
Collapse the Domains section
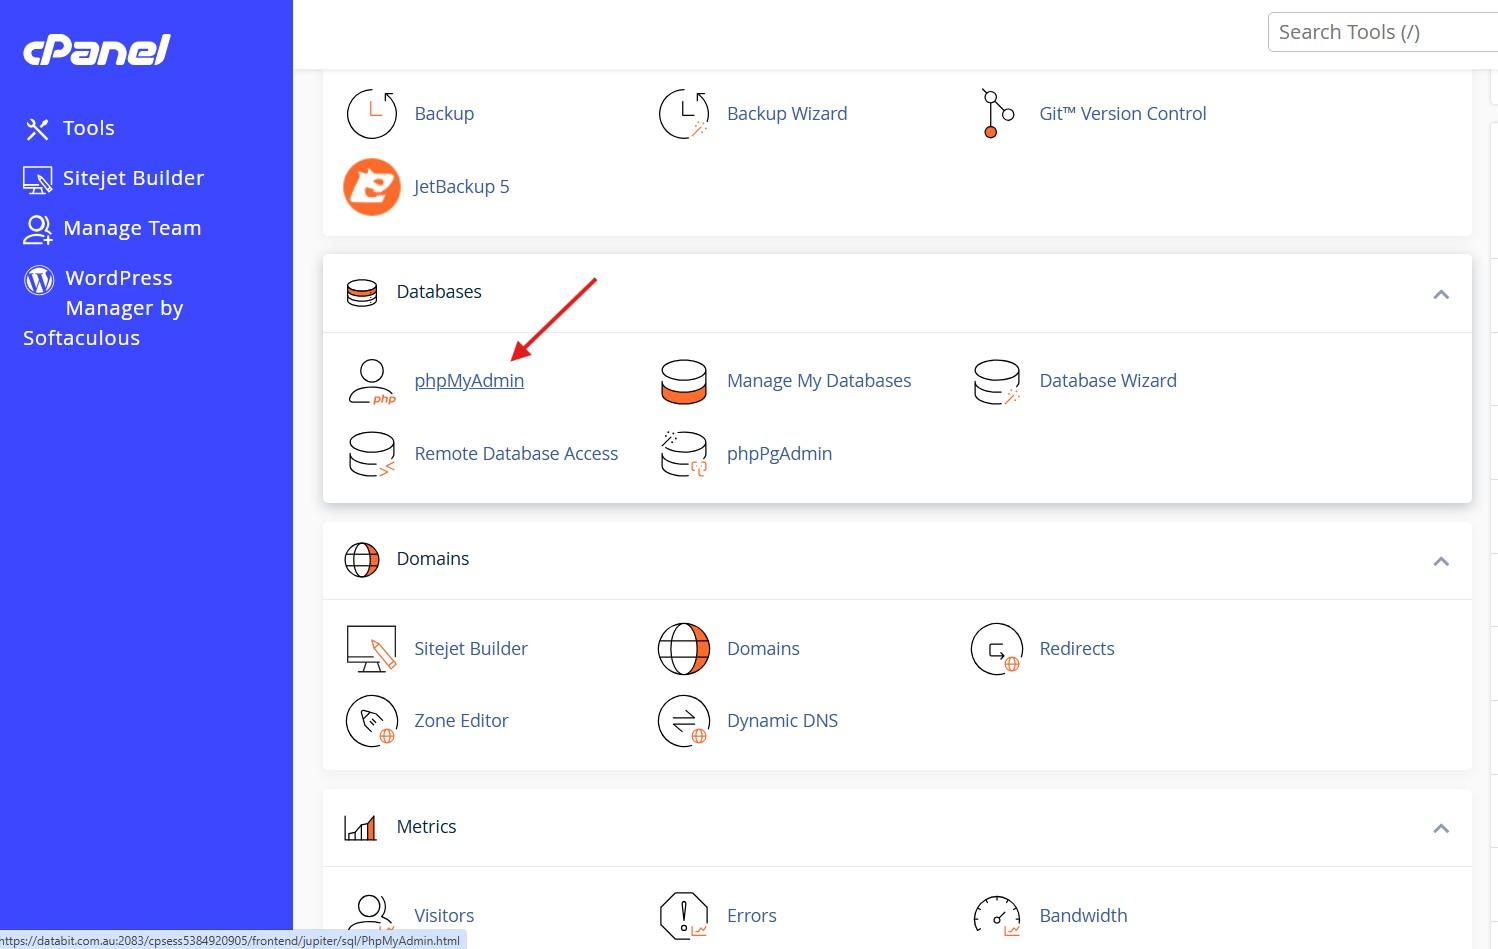[x=1441, y=561]
